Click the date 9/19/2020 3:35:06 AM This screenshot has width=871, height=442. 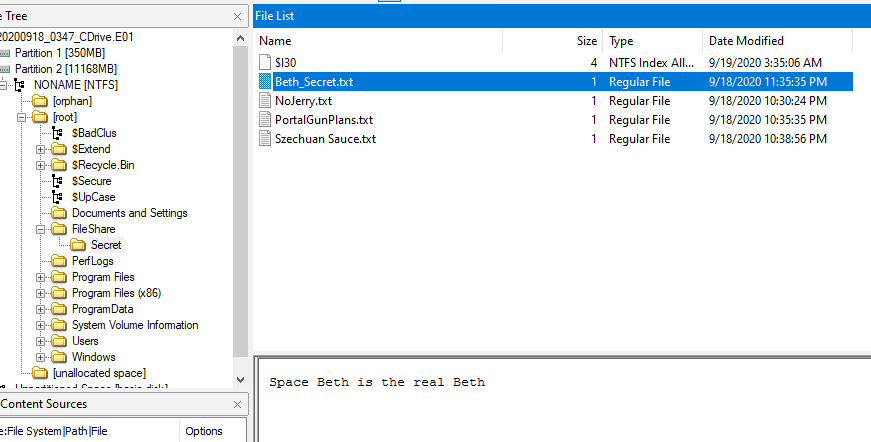[765, 63]
